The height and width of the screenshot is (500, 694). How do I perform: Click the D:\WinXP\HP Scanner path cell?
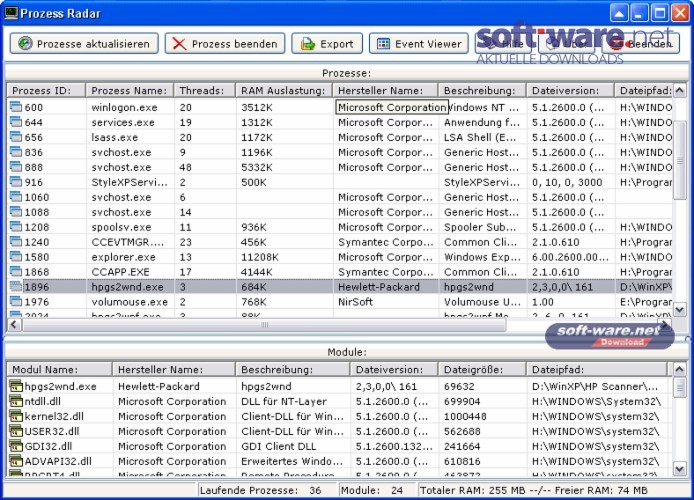(595, 386)
